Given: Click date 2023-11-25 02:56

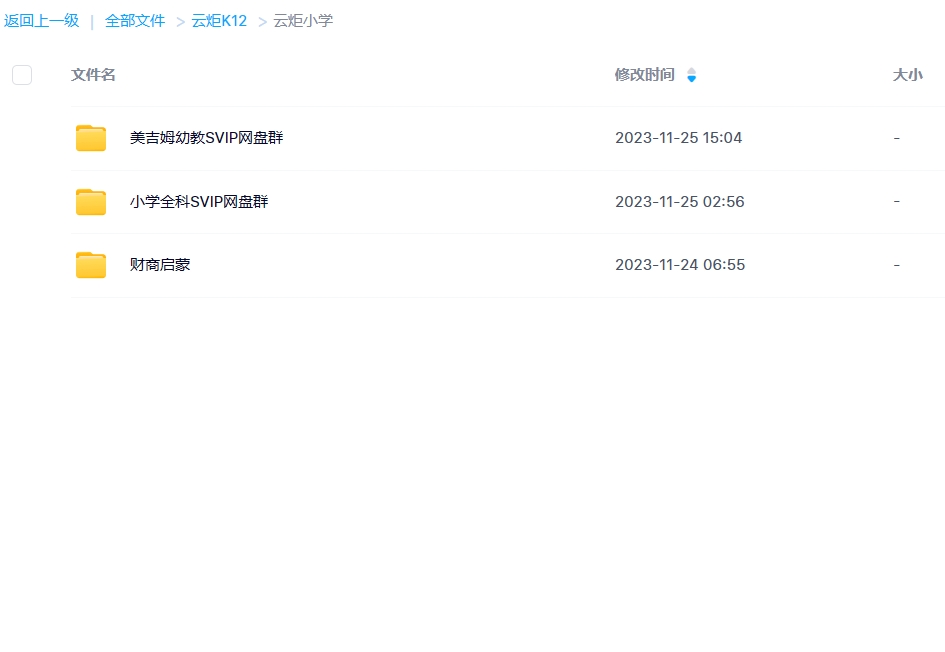Looking at the screenshot, I should point(680,202).
